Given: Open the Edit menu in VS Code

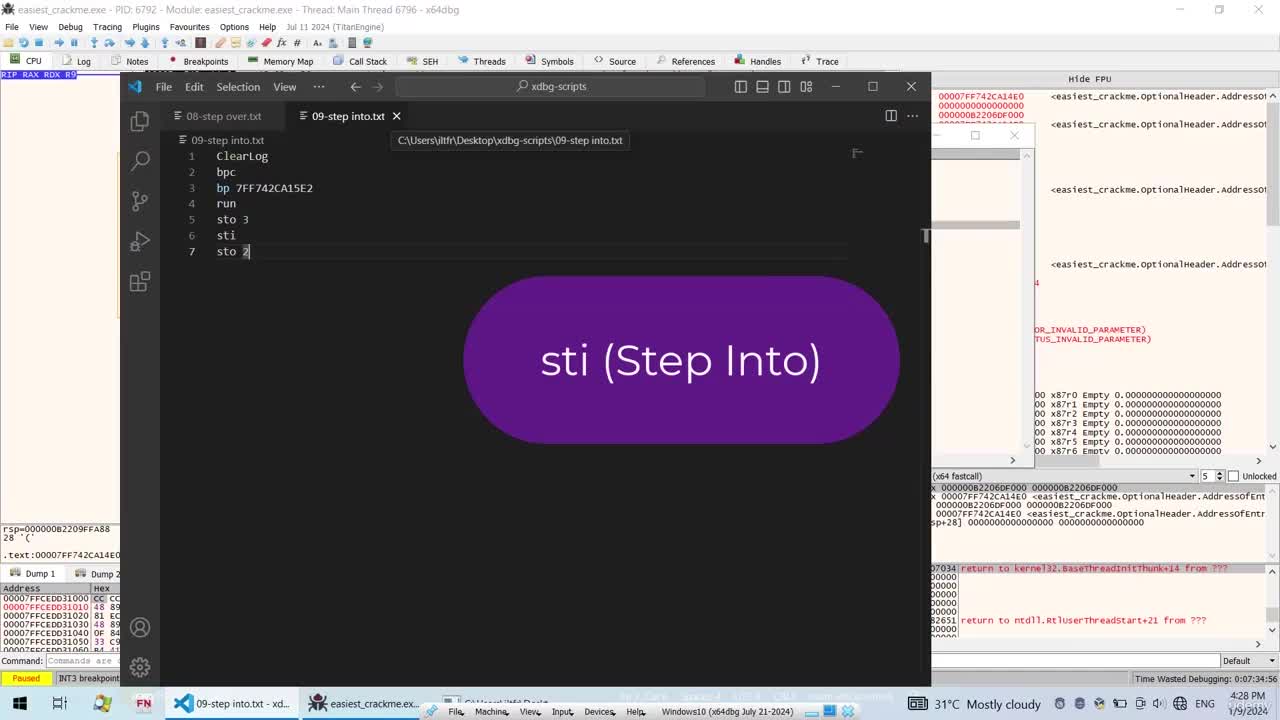Looking at the screenshot, I should tap(194, 87).
